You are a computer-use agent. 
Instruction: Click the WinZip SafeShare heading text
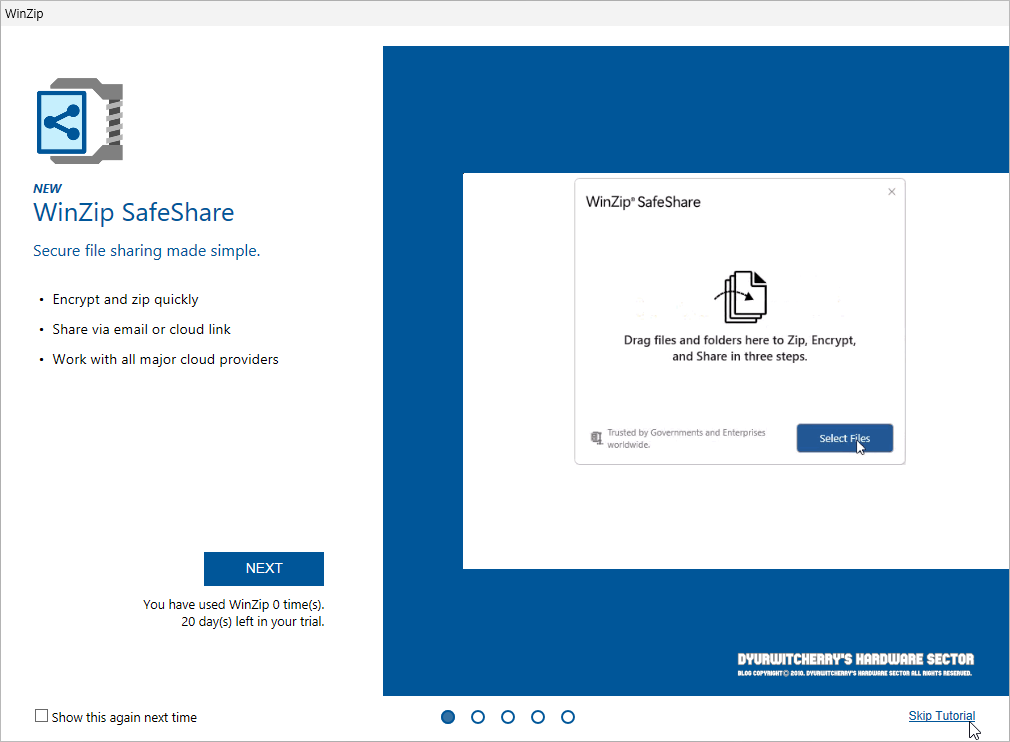click(133, 213)
